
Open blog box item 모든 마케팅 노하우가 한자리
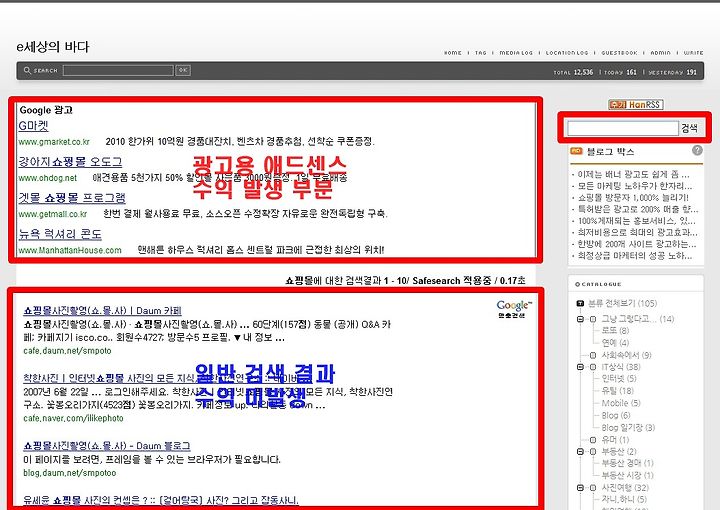pos(635,186)
